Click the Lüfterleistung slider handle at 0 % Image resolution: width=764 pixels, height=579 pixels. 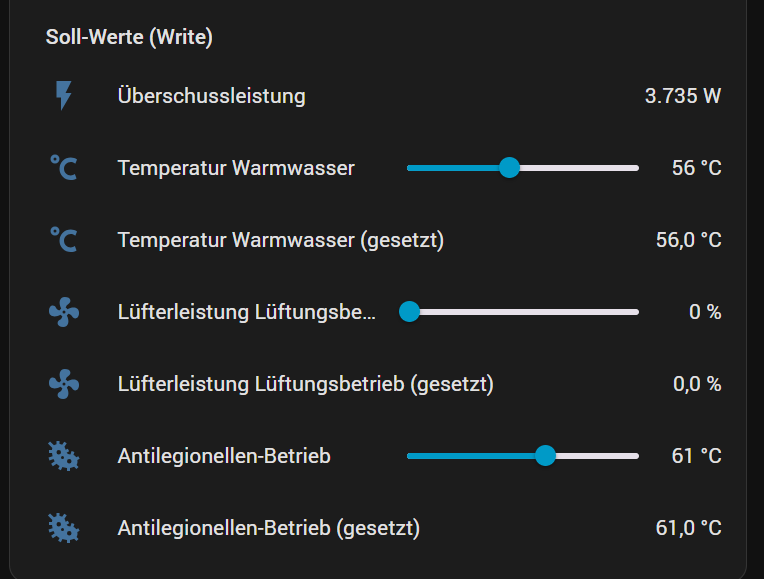[409, 312]
